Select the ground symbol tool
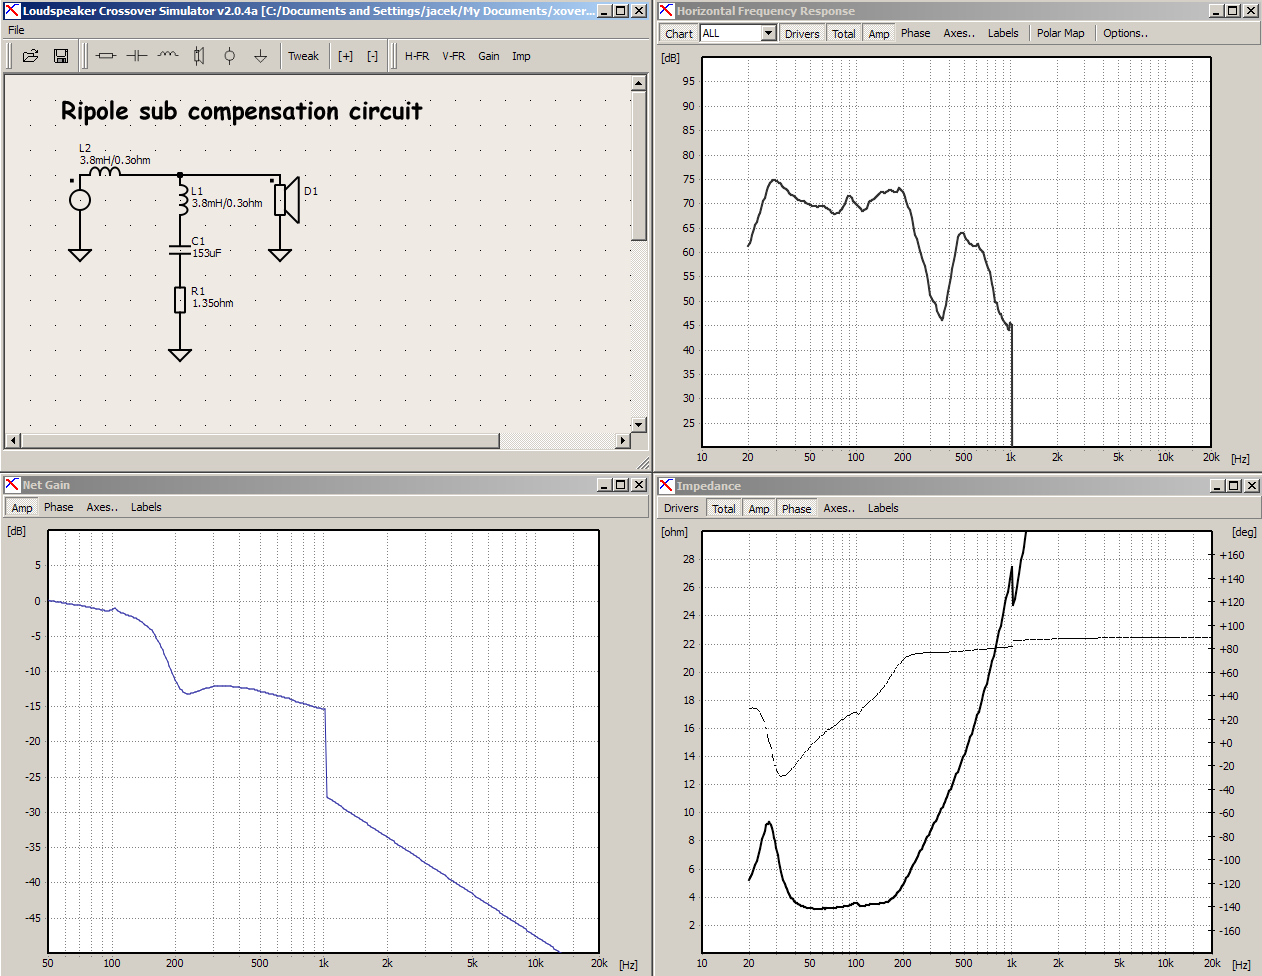Image resolution: width=1262 pixels, height=976 pixels. tap(260, 56)
